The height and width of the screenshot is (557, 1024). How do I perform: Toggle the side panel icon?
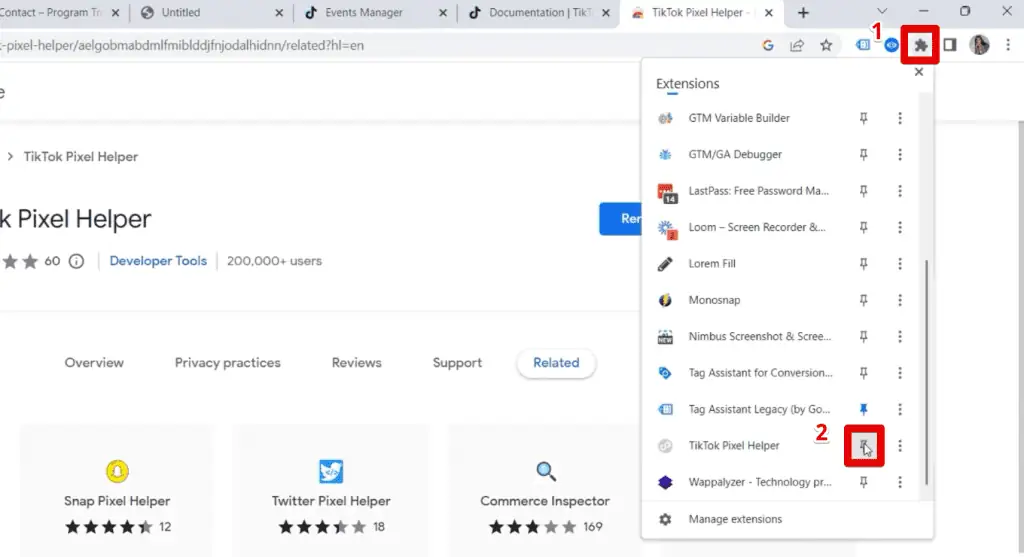pos(950,45)
